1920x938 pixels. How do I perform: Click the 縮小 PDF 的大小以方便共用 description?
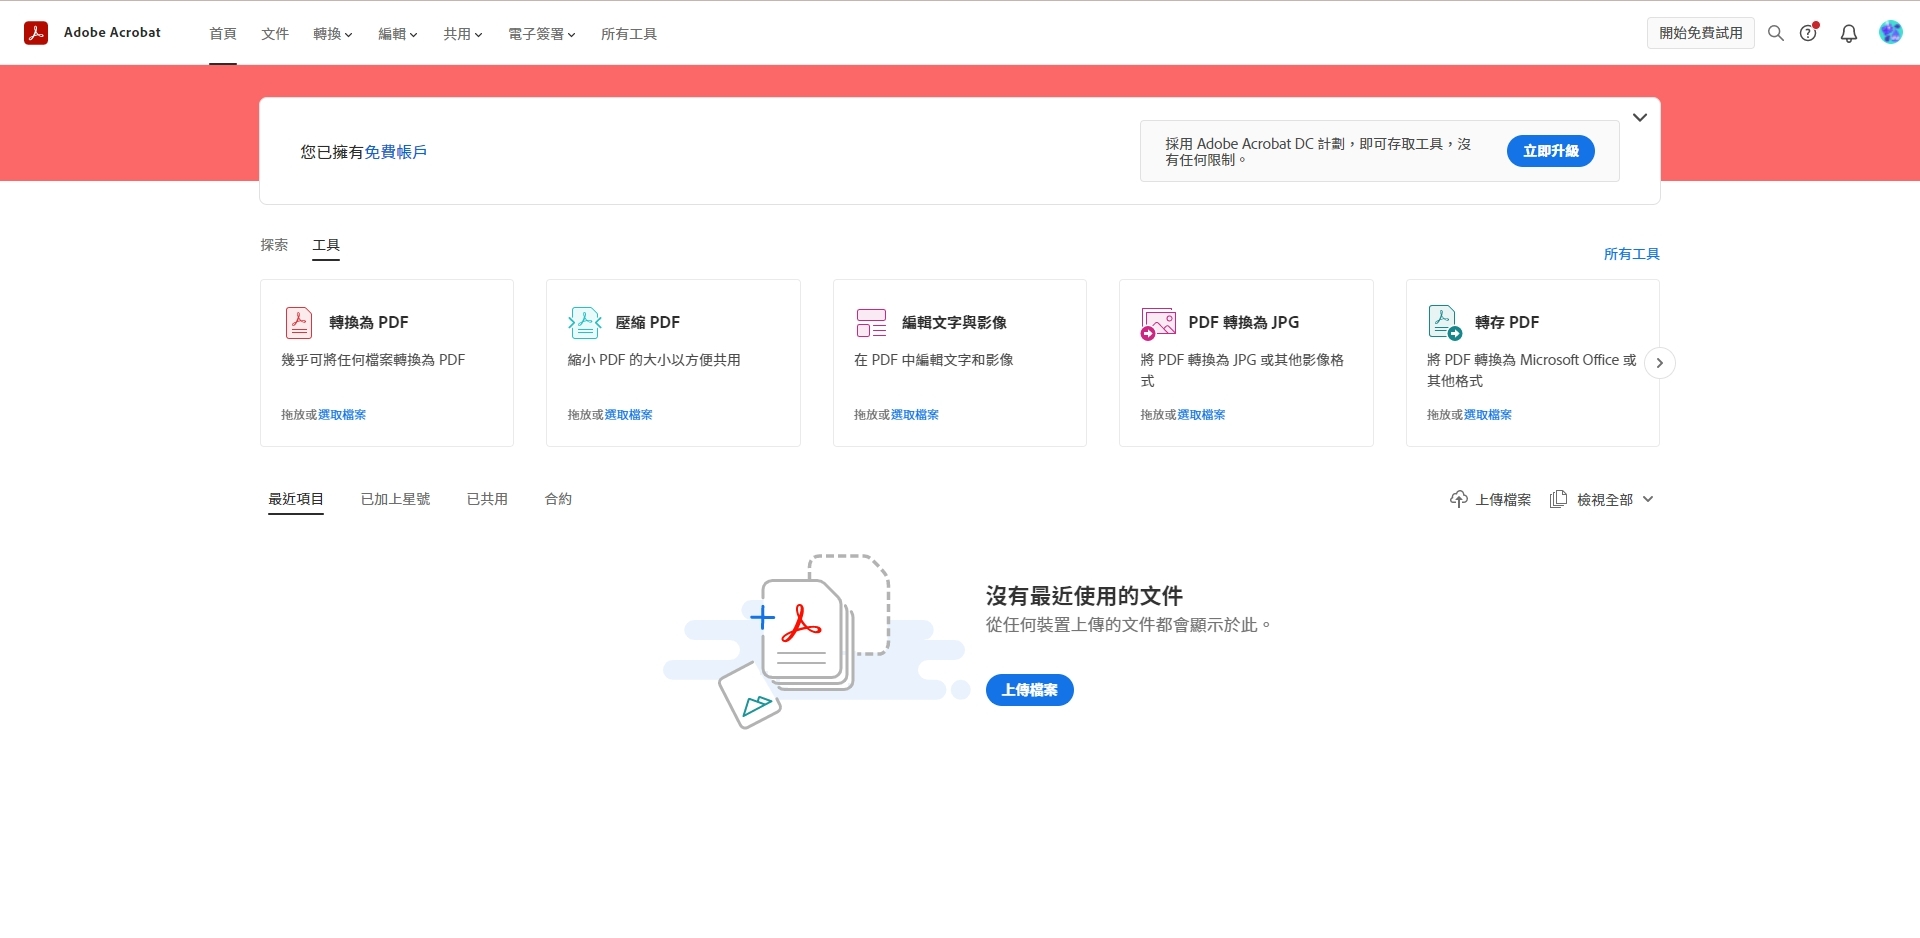tap(654, 360)
